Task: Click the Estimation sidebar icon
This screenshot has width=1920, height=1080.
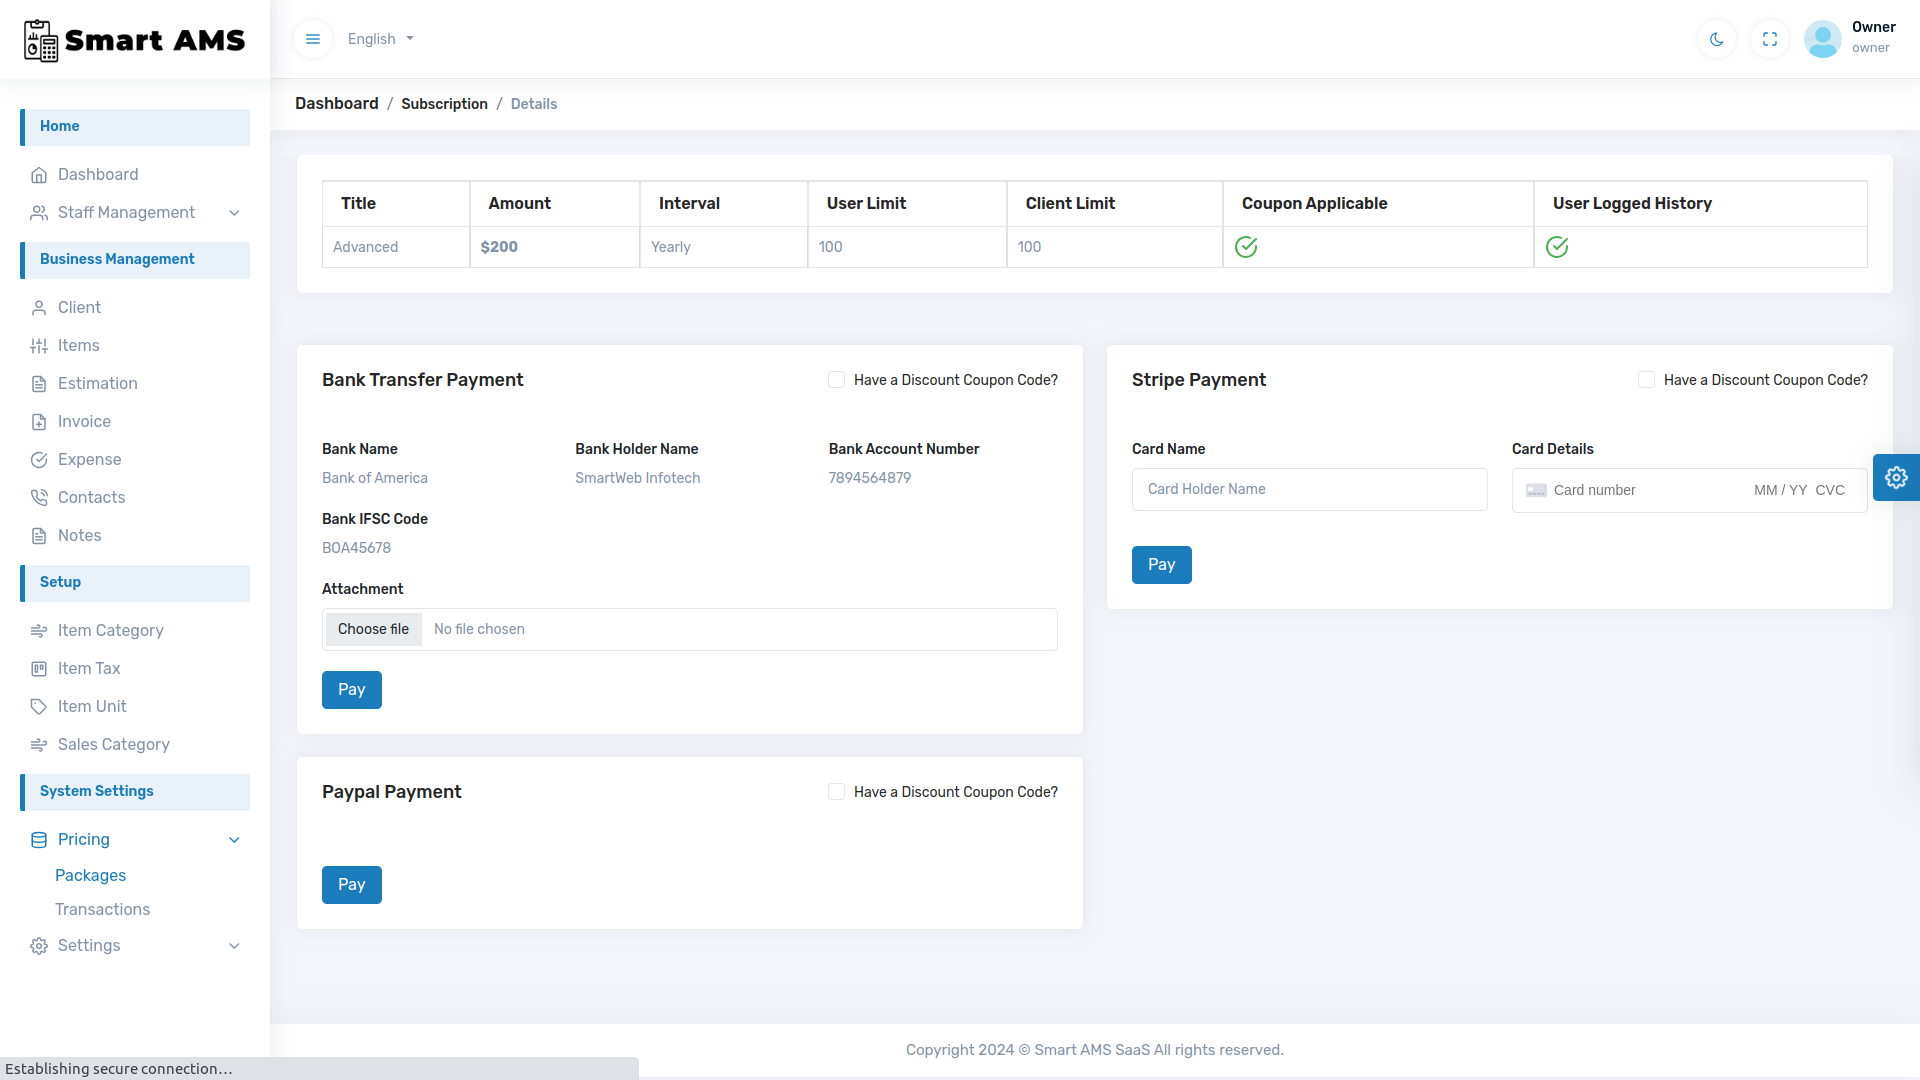Action: (40, 384)
